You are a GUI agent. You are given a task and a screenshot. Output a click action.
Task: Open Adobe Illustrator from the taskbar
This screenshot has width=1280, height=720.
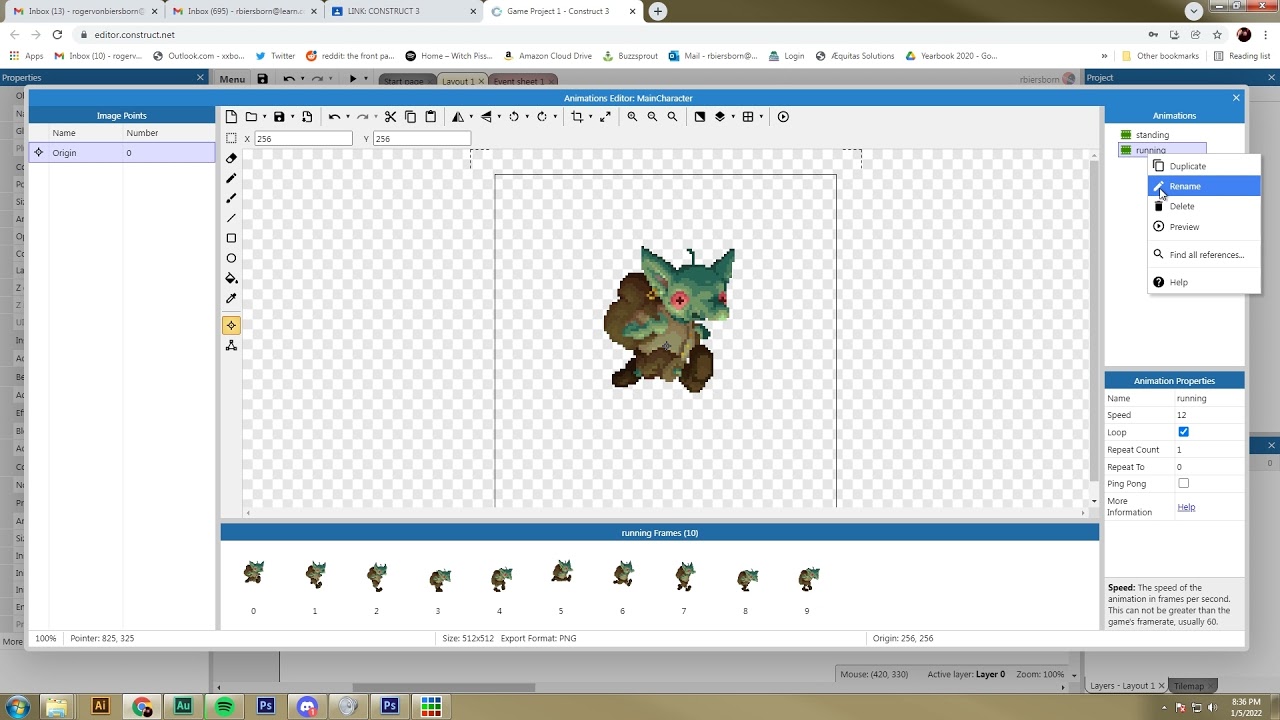100,706
